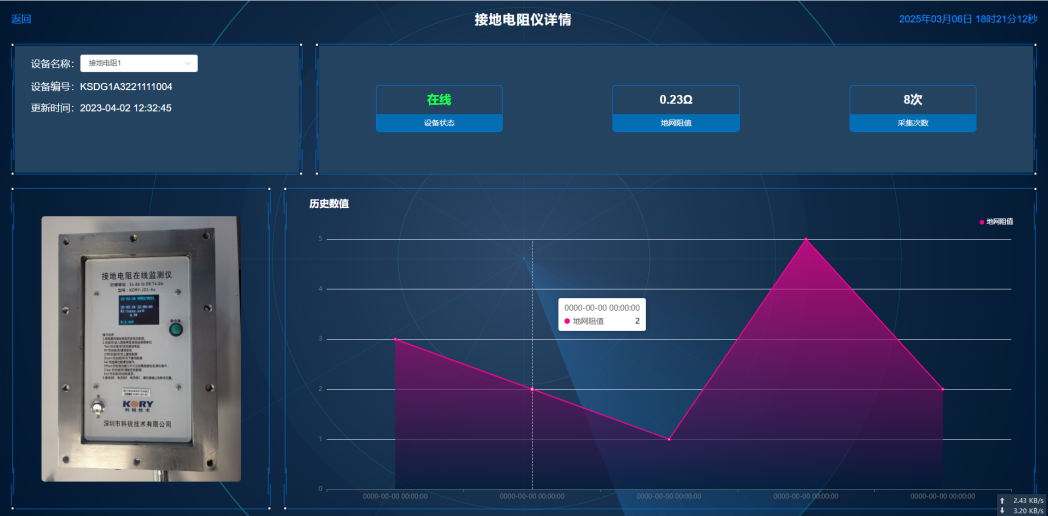Click the pink legend dot marker
Image resolution: width=1048 pixels, height=516 pixels.
point(982,222)
